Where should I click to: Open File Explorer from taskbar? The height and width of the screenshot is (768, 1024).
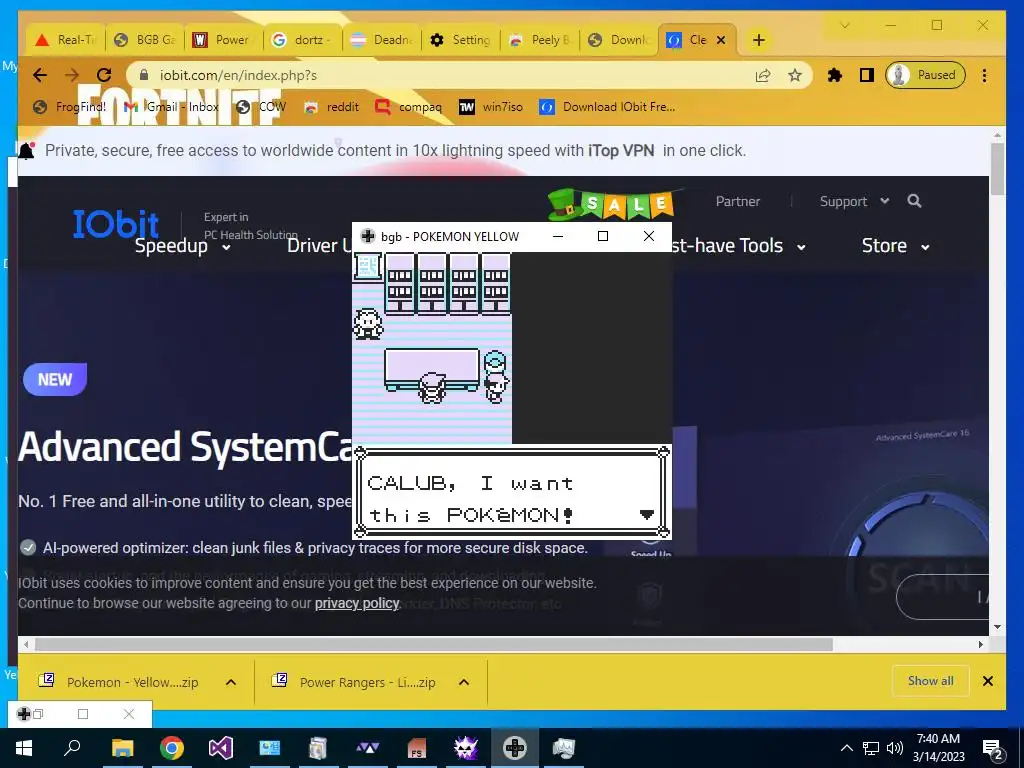click(122, 748)
